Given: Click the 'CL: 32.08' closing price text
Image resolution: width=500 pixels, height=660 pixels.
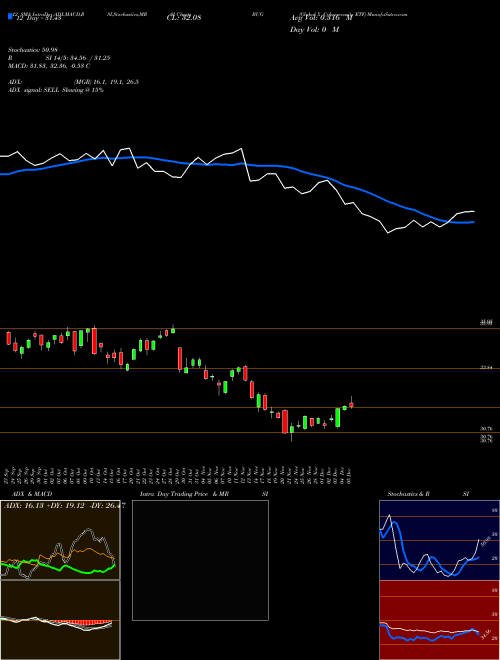Looking at the screenshot, I should point(184,18).
